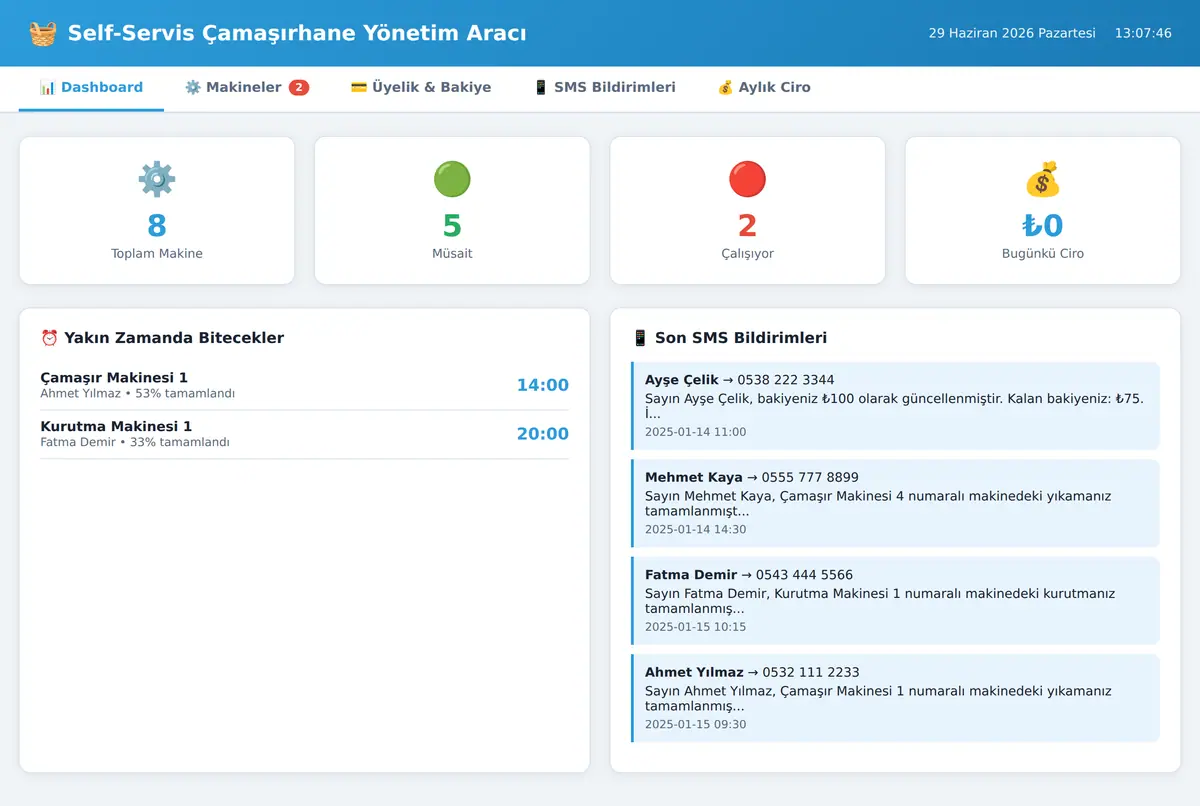Viewport: 1200px width, 806px height.
Task: Click the 20:00 remaining time
Action: click(543, 434)
